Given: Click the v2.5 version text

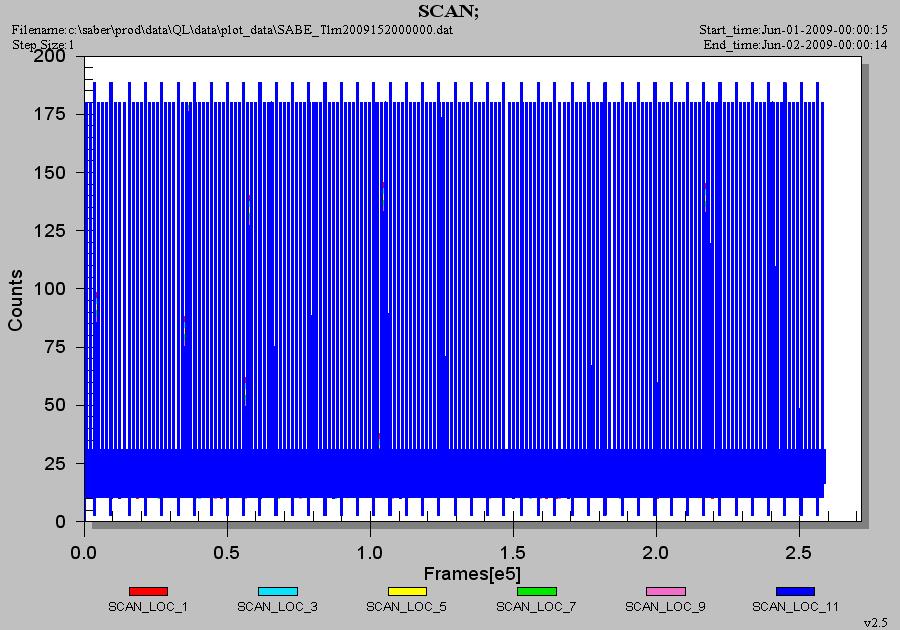Looking at the screenshot, I should 875,622.
